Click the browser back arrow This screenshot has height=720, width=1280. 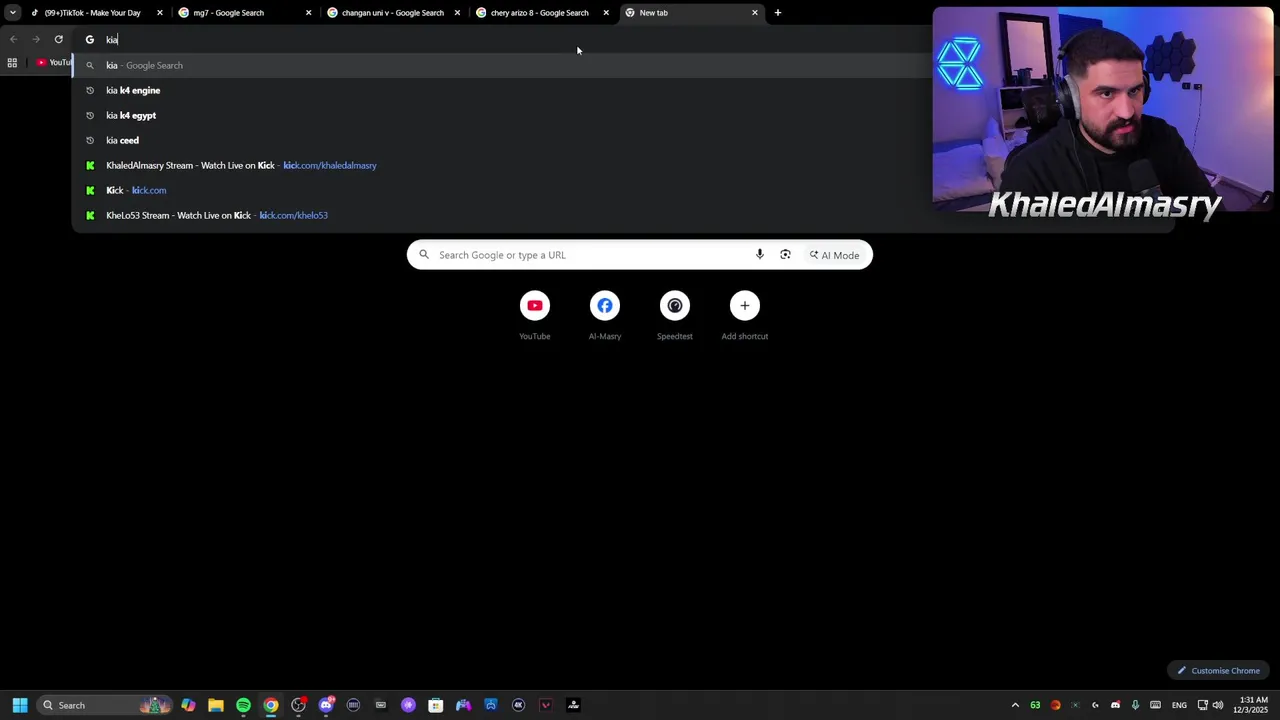(x=13, y=40)
